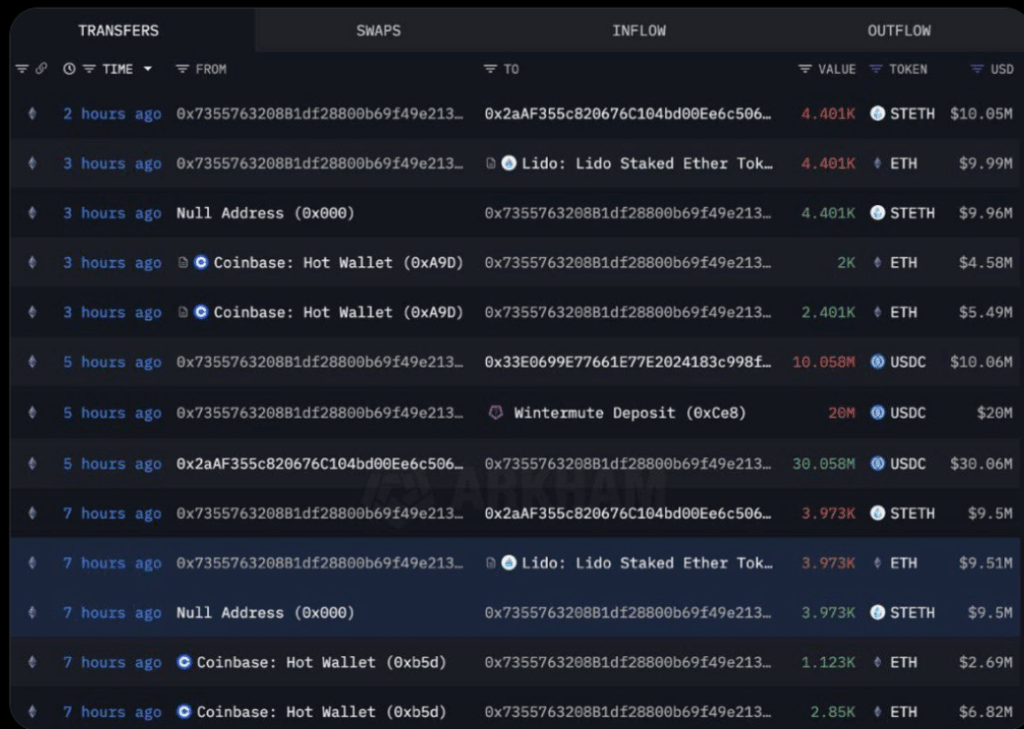This screenshot has width=1024, height=729.
Task: Toggle the TIME sort arrow
Action: click(x=148, y=69)
